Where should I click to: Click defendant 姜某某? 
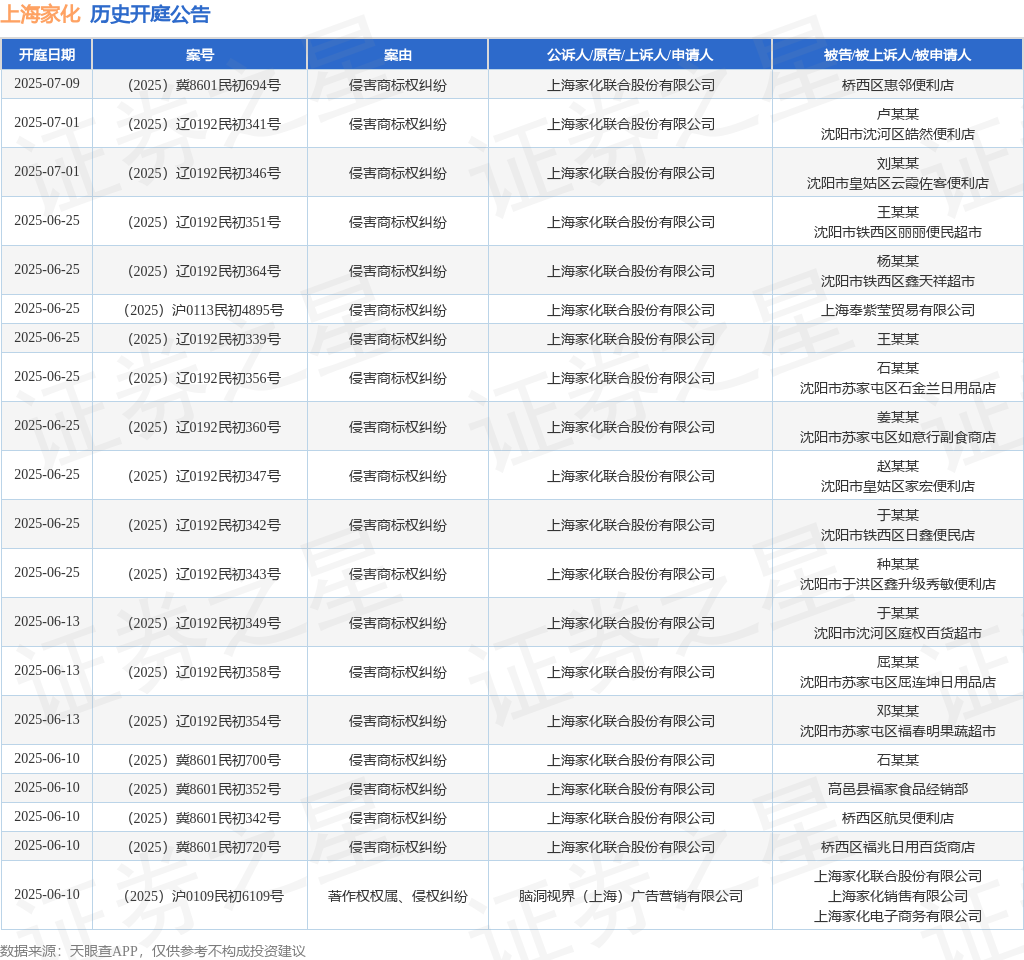(x=897, y=417)
